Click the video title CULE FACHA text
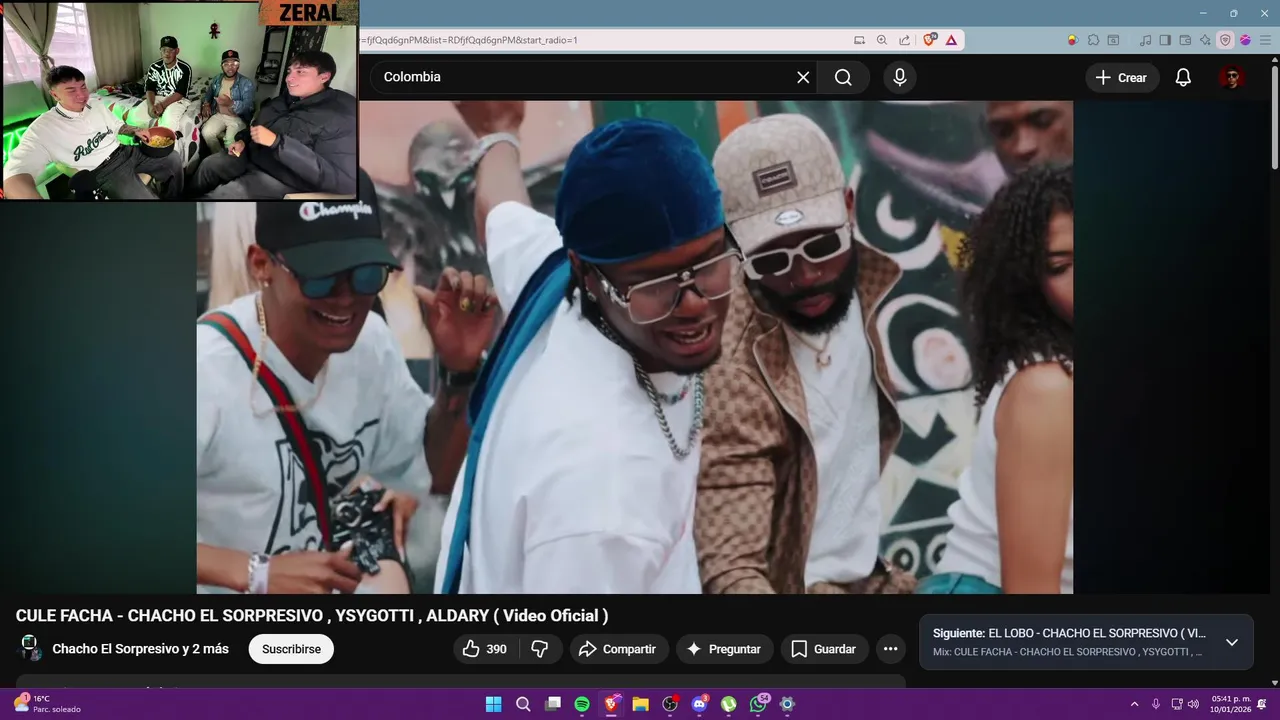The height and width of the screenshot is (720, 1280). coord(312,616)
